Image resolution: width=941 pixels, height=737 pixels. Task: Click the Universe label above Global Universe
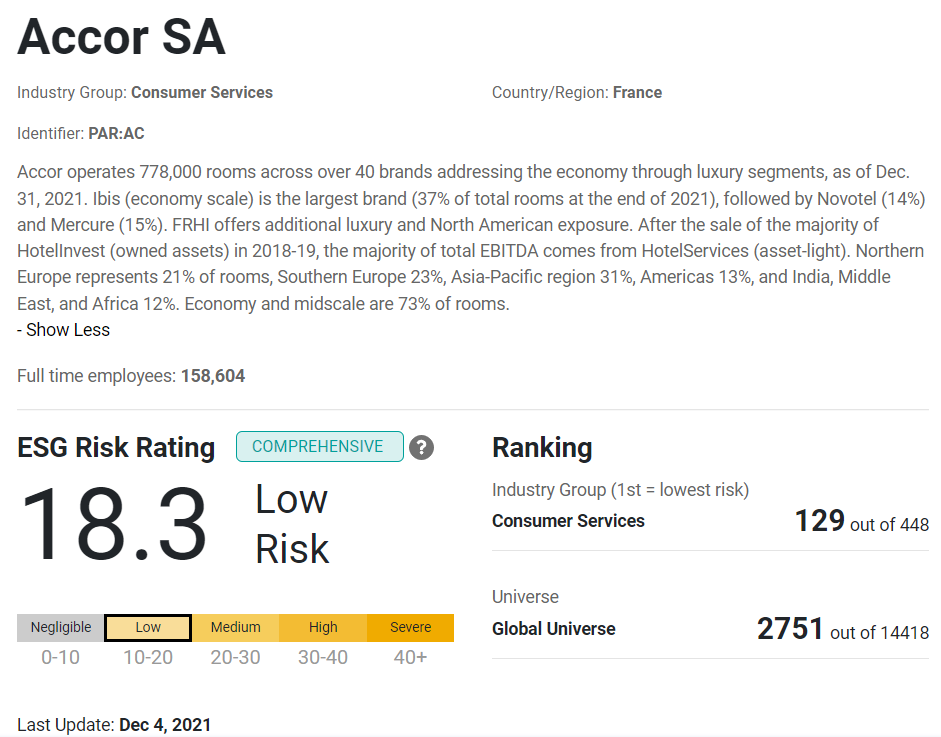[x=525, y=597]
